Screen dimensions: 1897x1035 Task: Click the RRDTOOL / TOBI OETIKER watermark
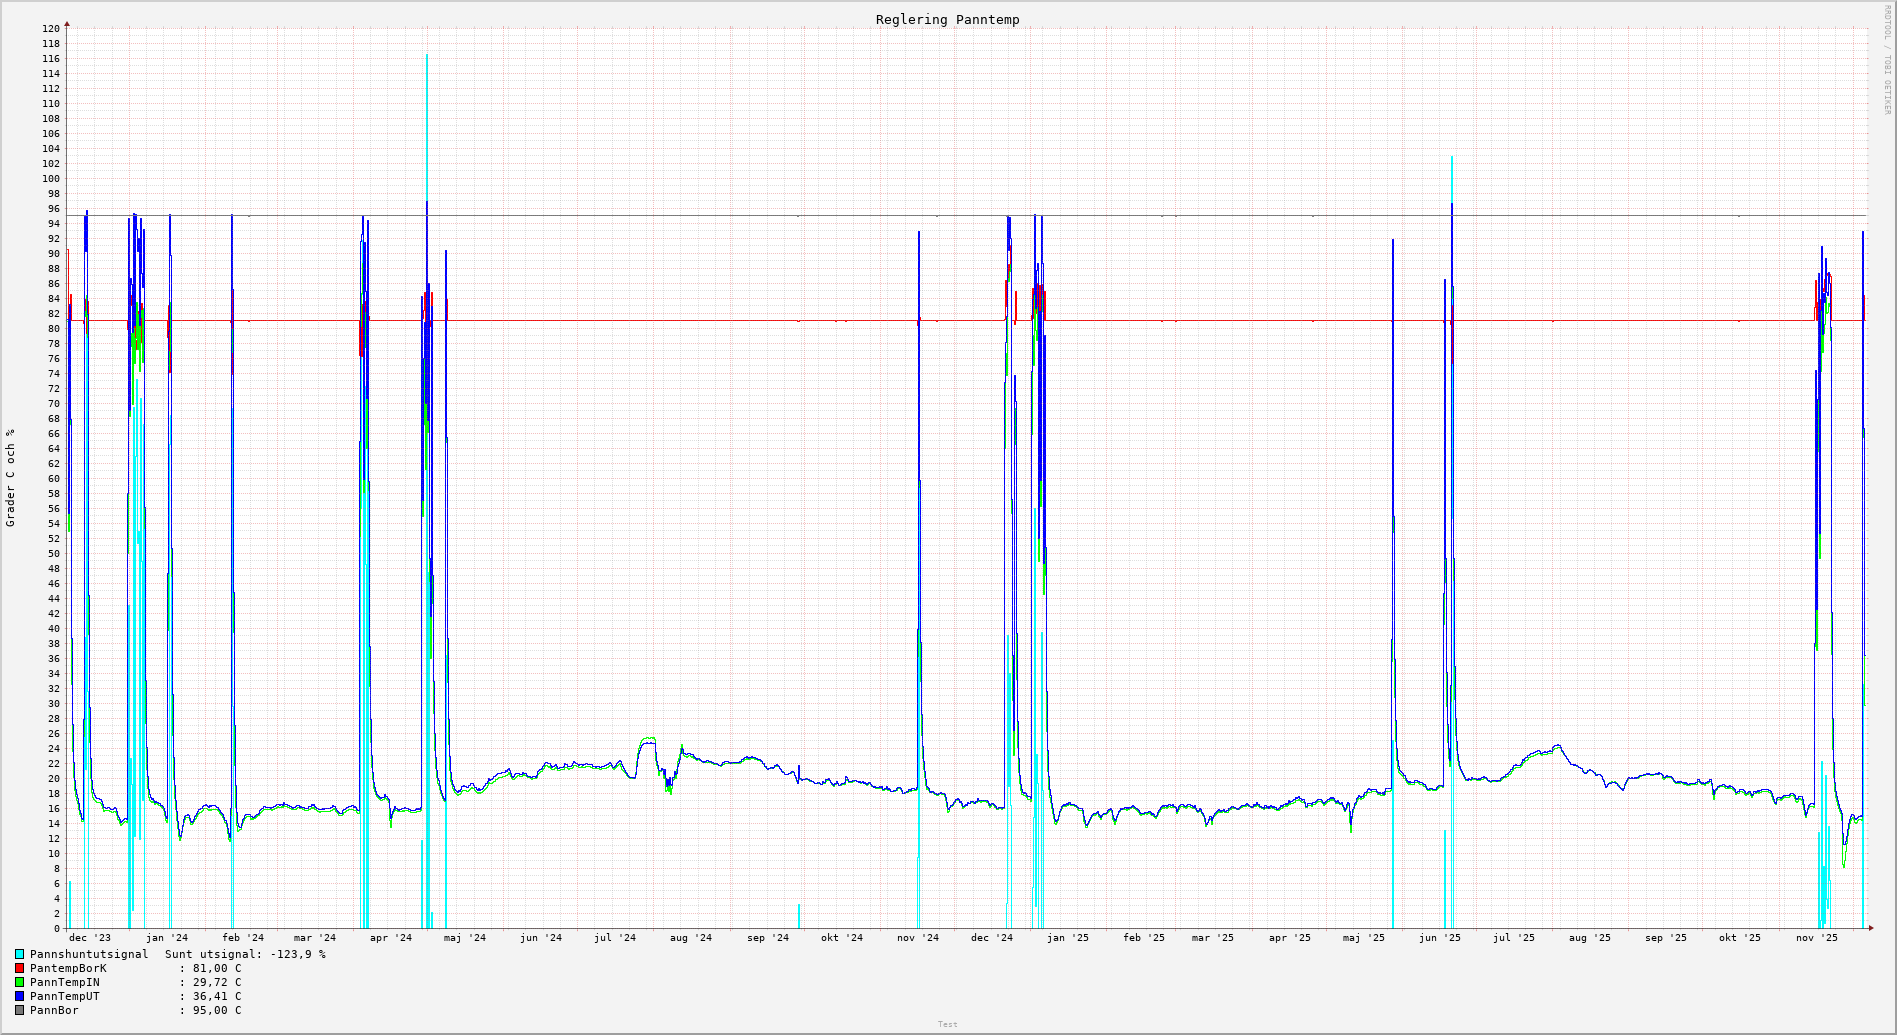coord(1887,60)
